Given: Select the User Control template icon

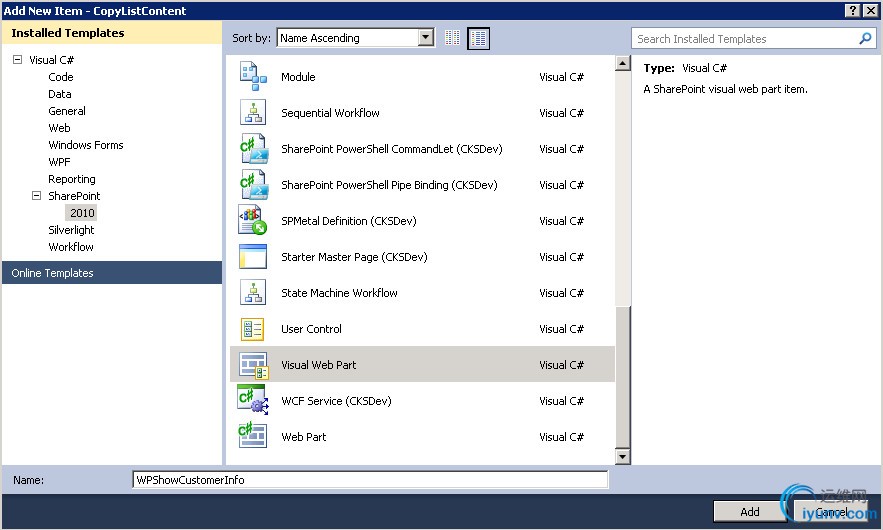Looking at the screenshot, I should [252, 329].
